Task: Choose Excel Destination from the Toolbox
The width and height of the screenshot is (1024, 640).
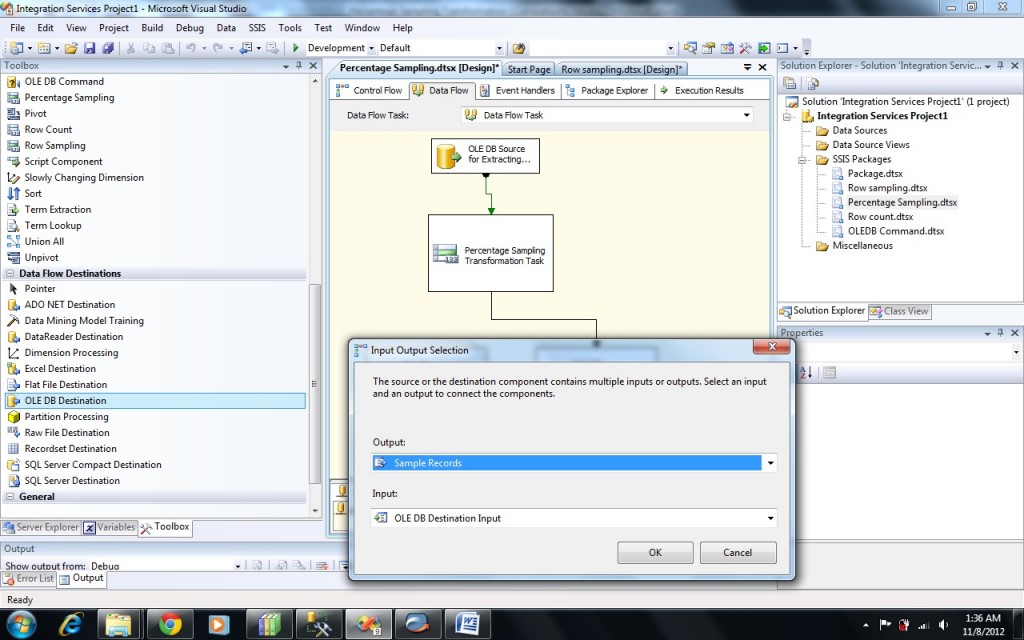Action: tap(60, 368)
